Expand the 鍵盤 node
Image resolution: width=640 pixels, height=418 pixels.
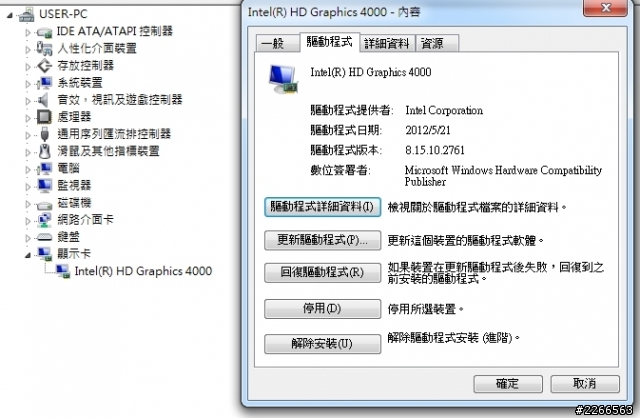[28, 238]
